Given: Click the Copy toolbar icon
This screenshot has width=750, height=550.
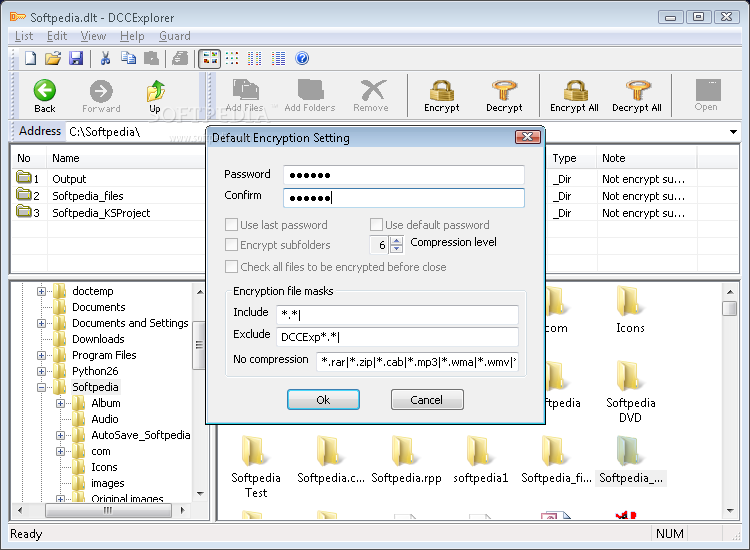Looking at the screenshot, I should (x=128, y=58).
